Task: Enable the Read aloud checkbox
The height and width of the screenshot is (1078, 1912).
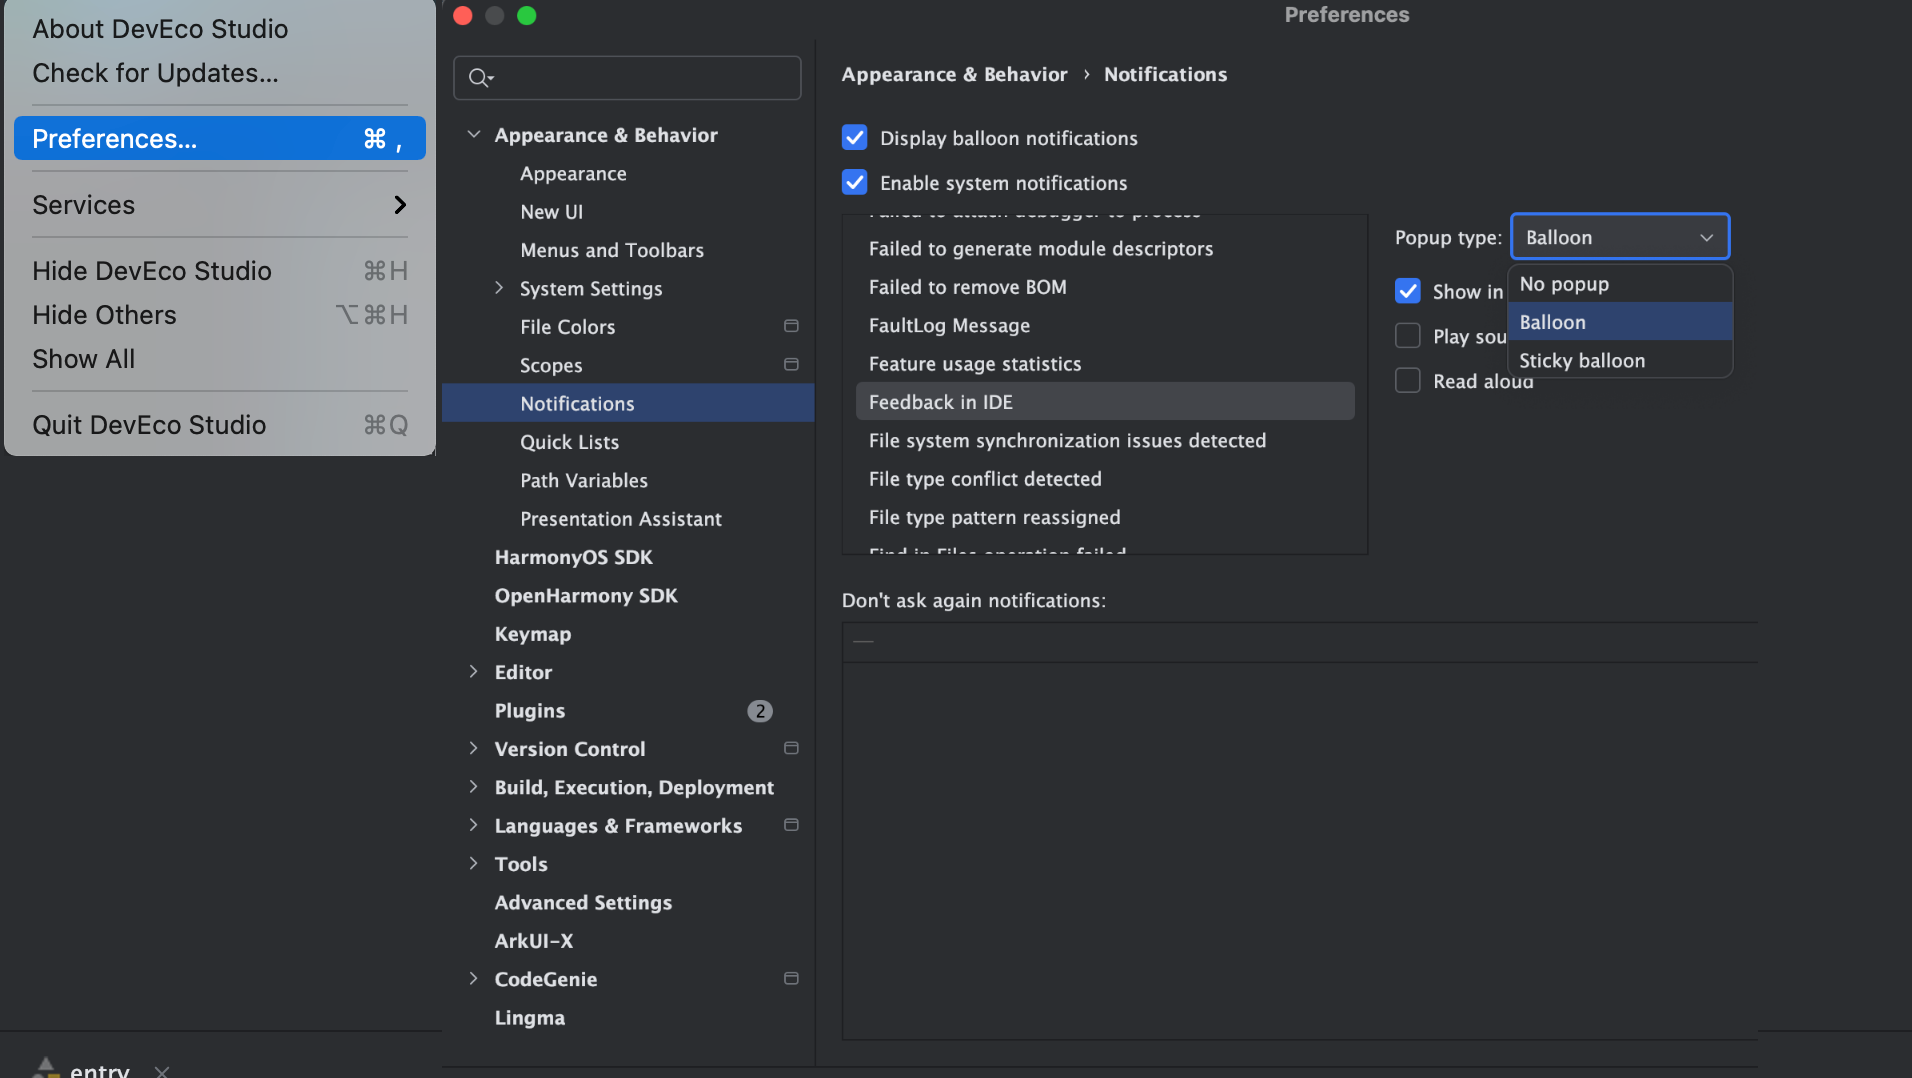Action: (x=1408, y=380)
